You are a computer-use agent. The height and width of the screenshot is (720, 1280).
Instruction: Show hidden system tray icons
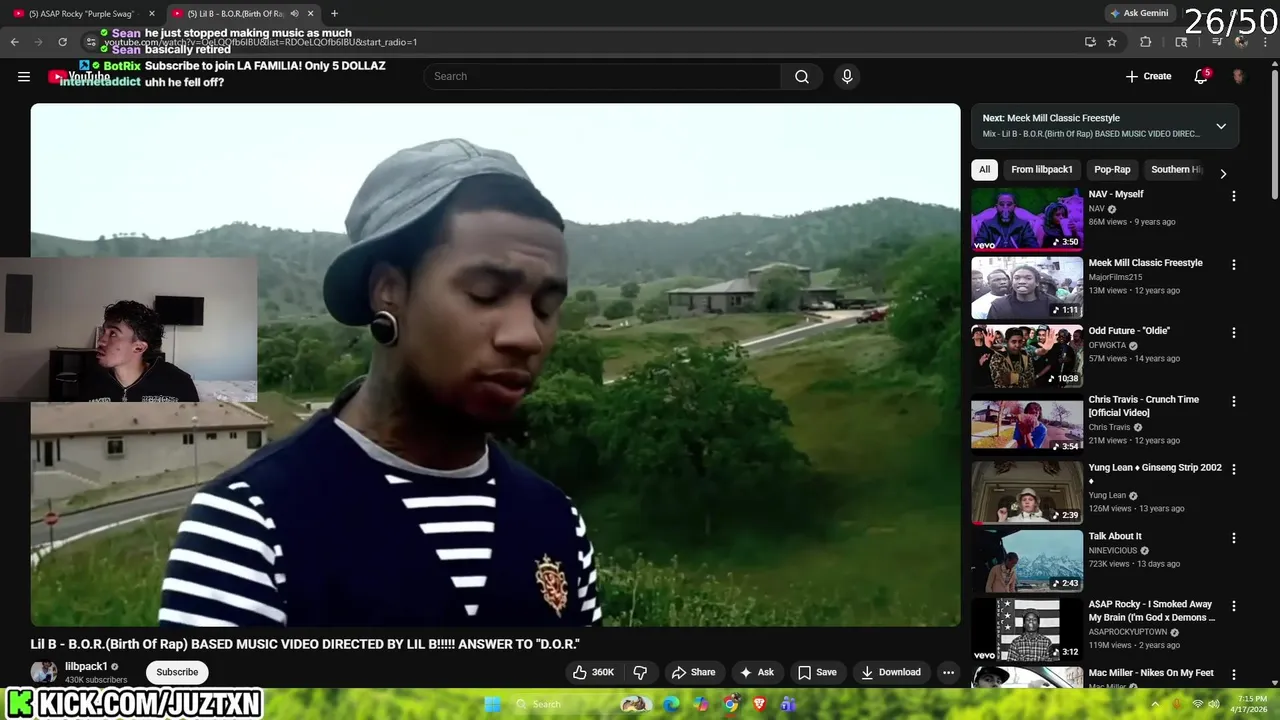point(1155,704)
